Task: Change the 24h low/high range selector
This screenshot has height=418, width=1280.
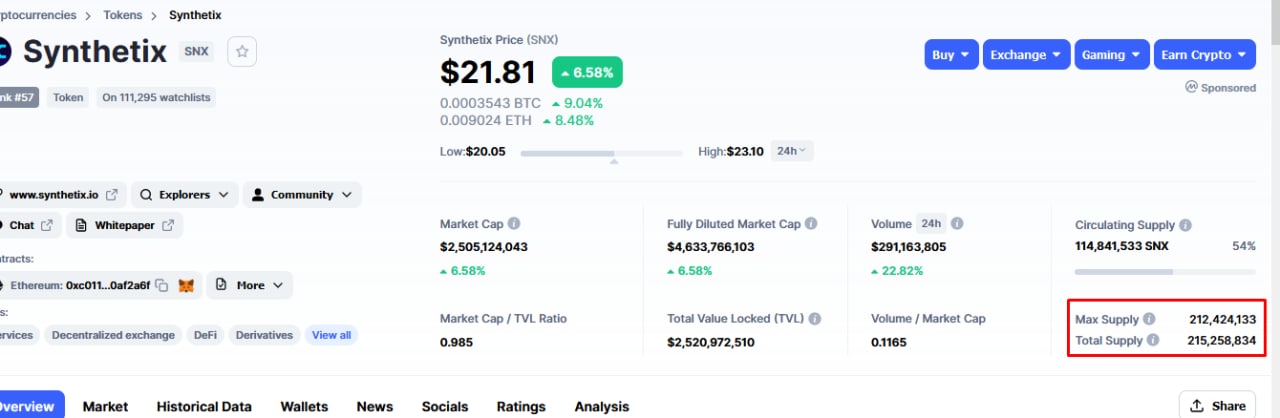Action: (792, 151)
